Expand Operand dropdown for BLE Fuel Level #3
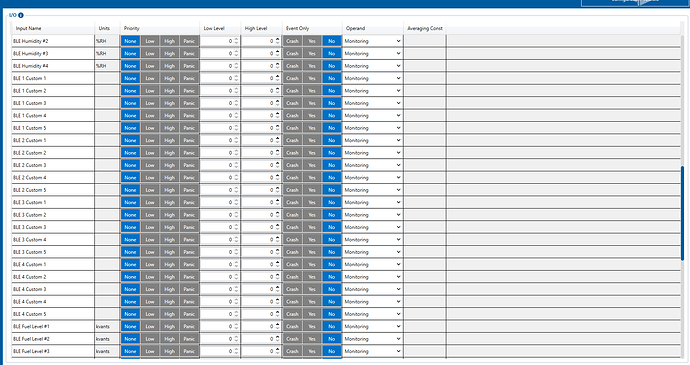 click(373, 351)
